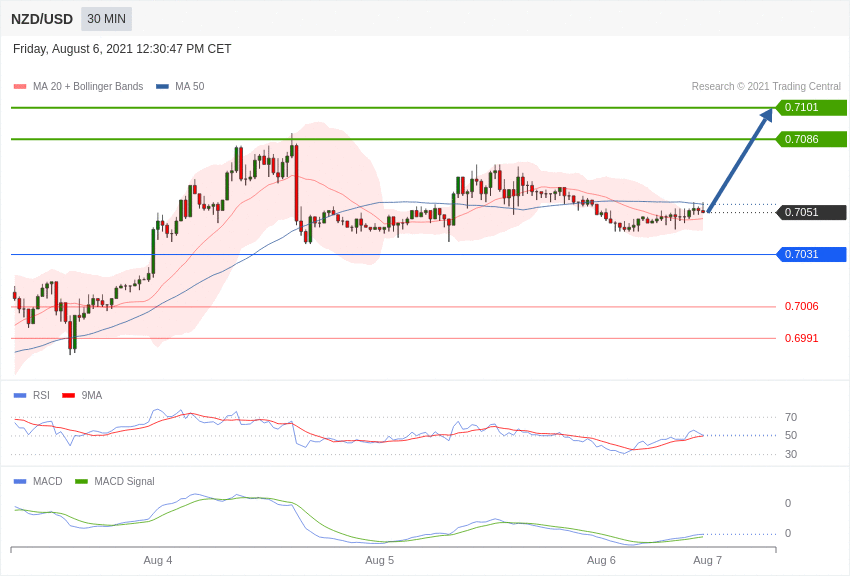Viewport: 850px width, 576px height.
Task: Click the MACD Signal green legend swatch
Action: pos(81,481)
